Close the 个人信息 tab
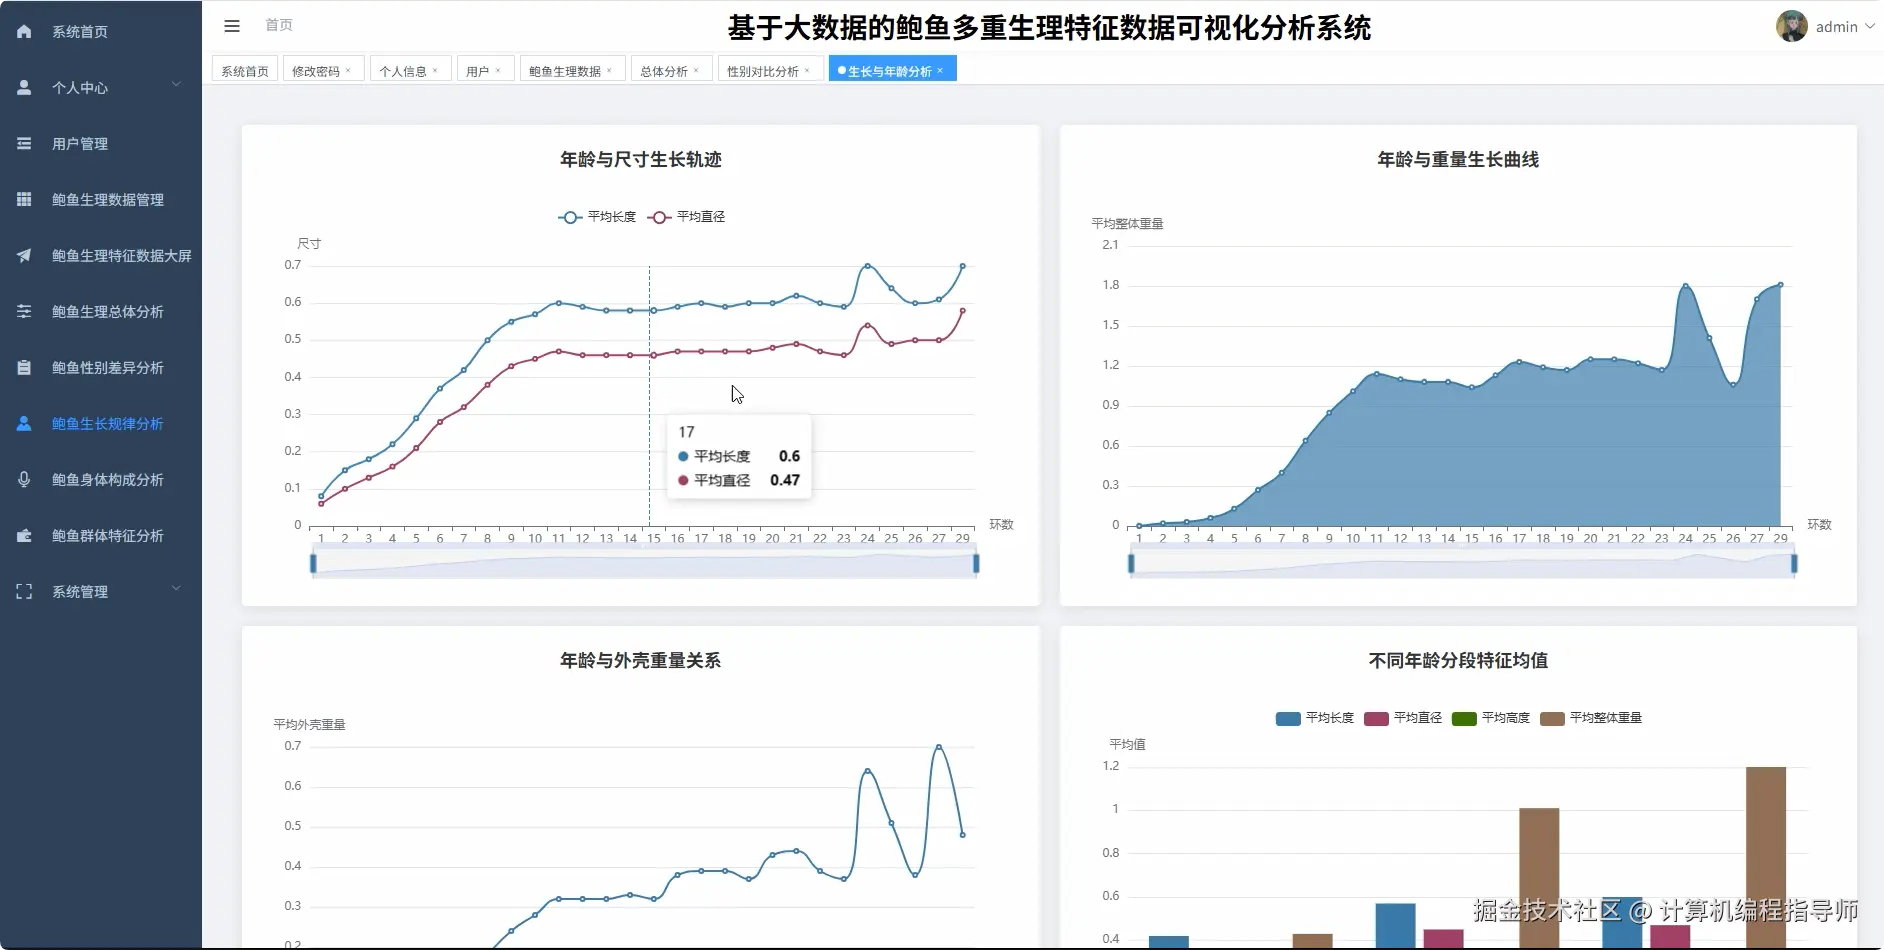1884x950 pixels. [435, 71]
